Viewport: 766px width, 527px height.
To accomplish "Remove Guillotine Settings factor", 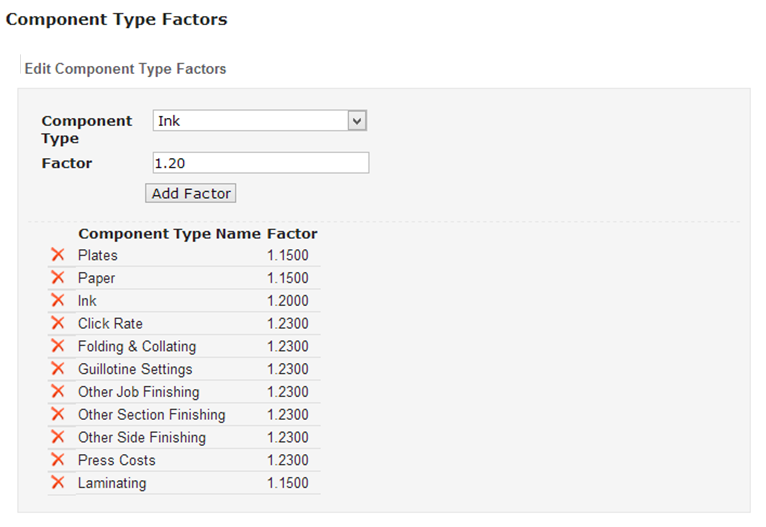I will [57, 369].
